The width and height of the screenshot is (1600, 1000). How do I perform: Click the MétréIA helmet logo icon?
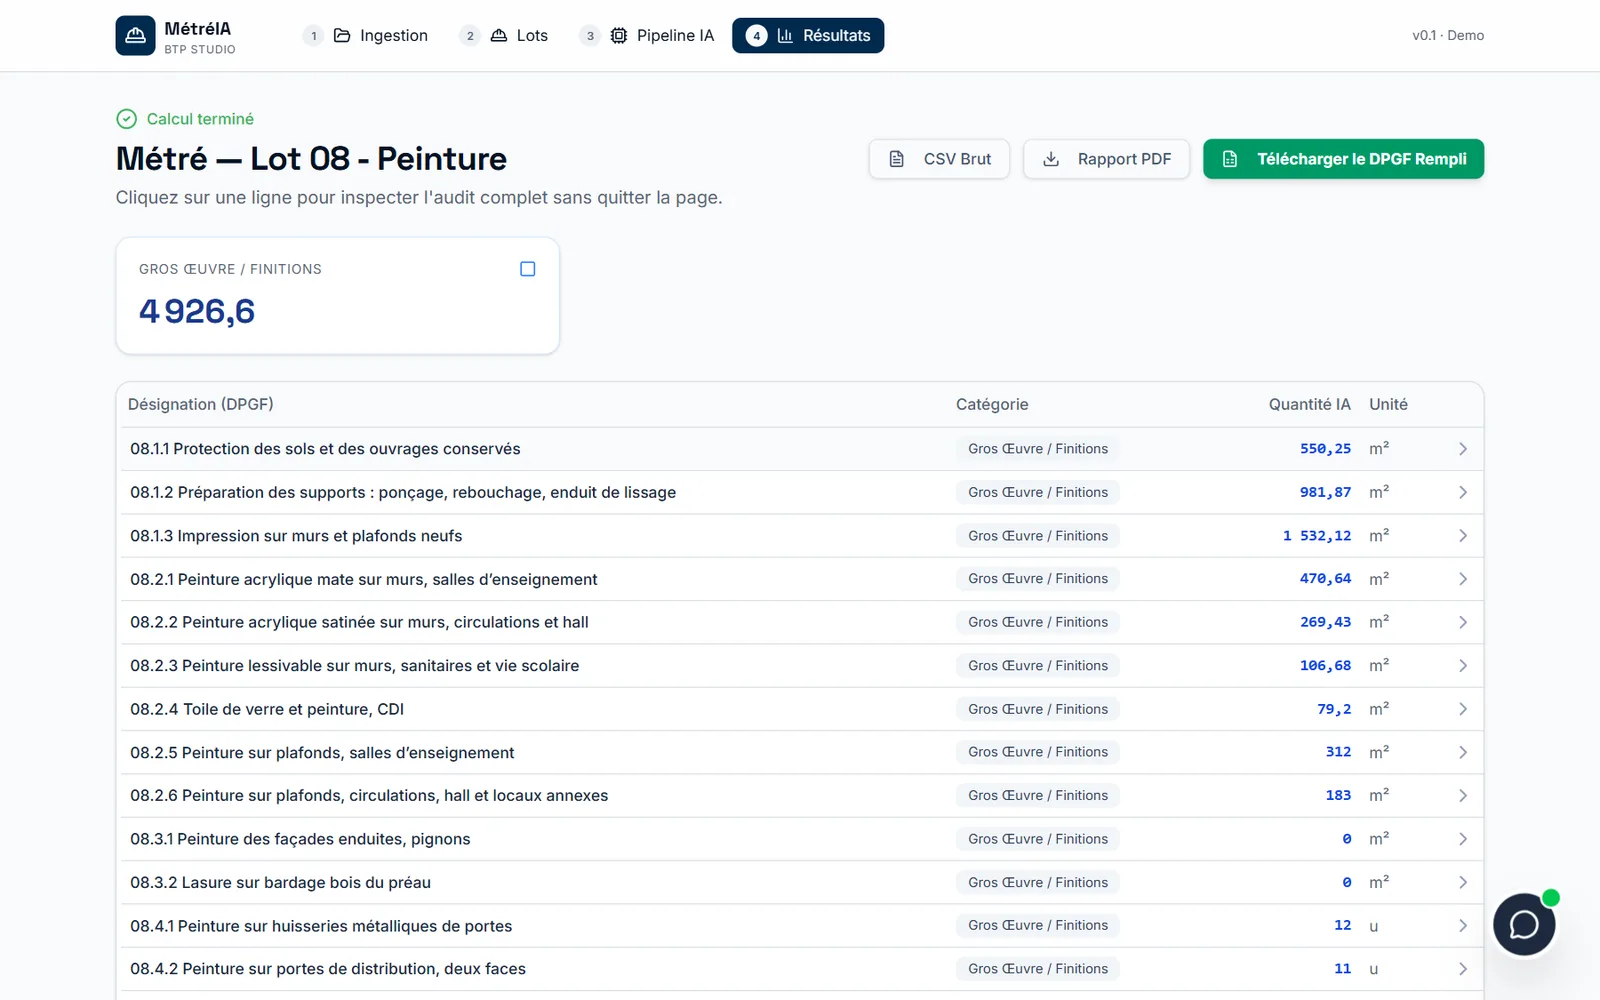point(135,35)
